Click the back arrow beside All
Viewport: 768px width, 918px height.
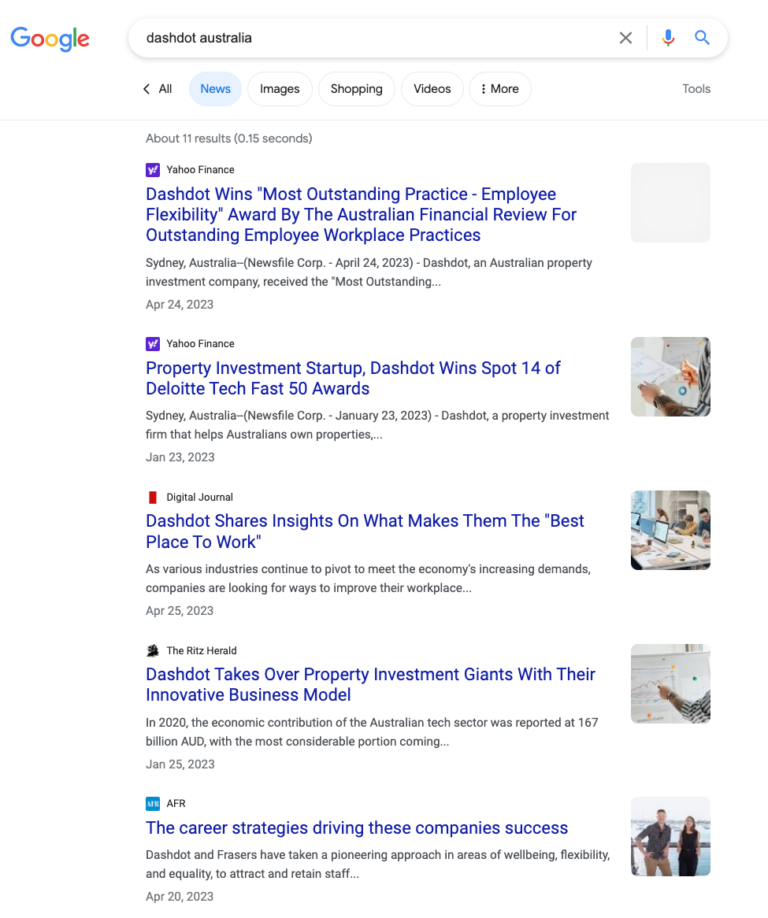tap(147, 89)
